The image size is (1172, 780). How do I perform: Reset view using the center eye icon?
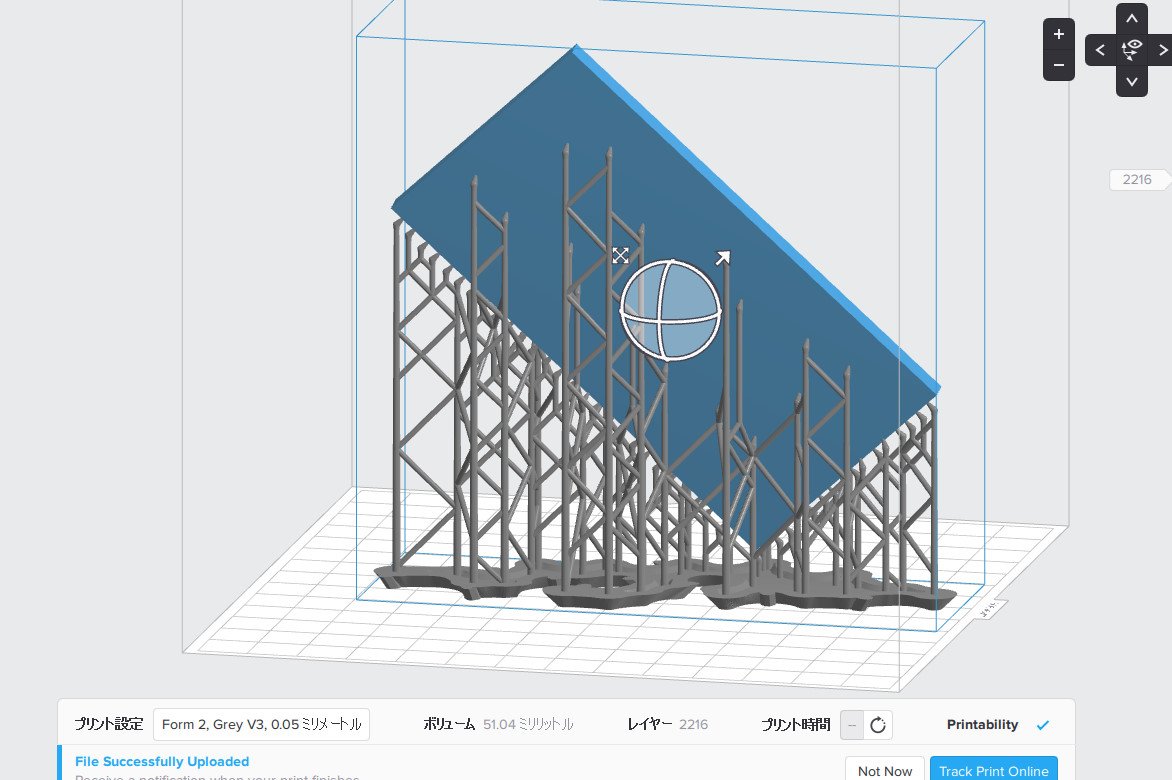(1132, 49)
